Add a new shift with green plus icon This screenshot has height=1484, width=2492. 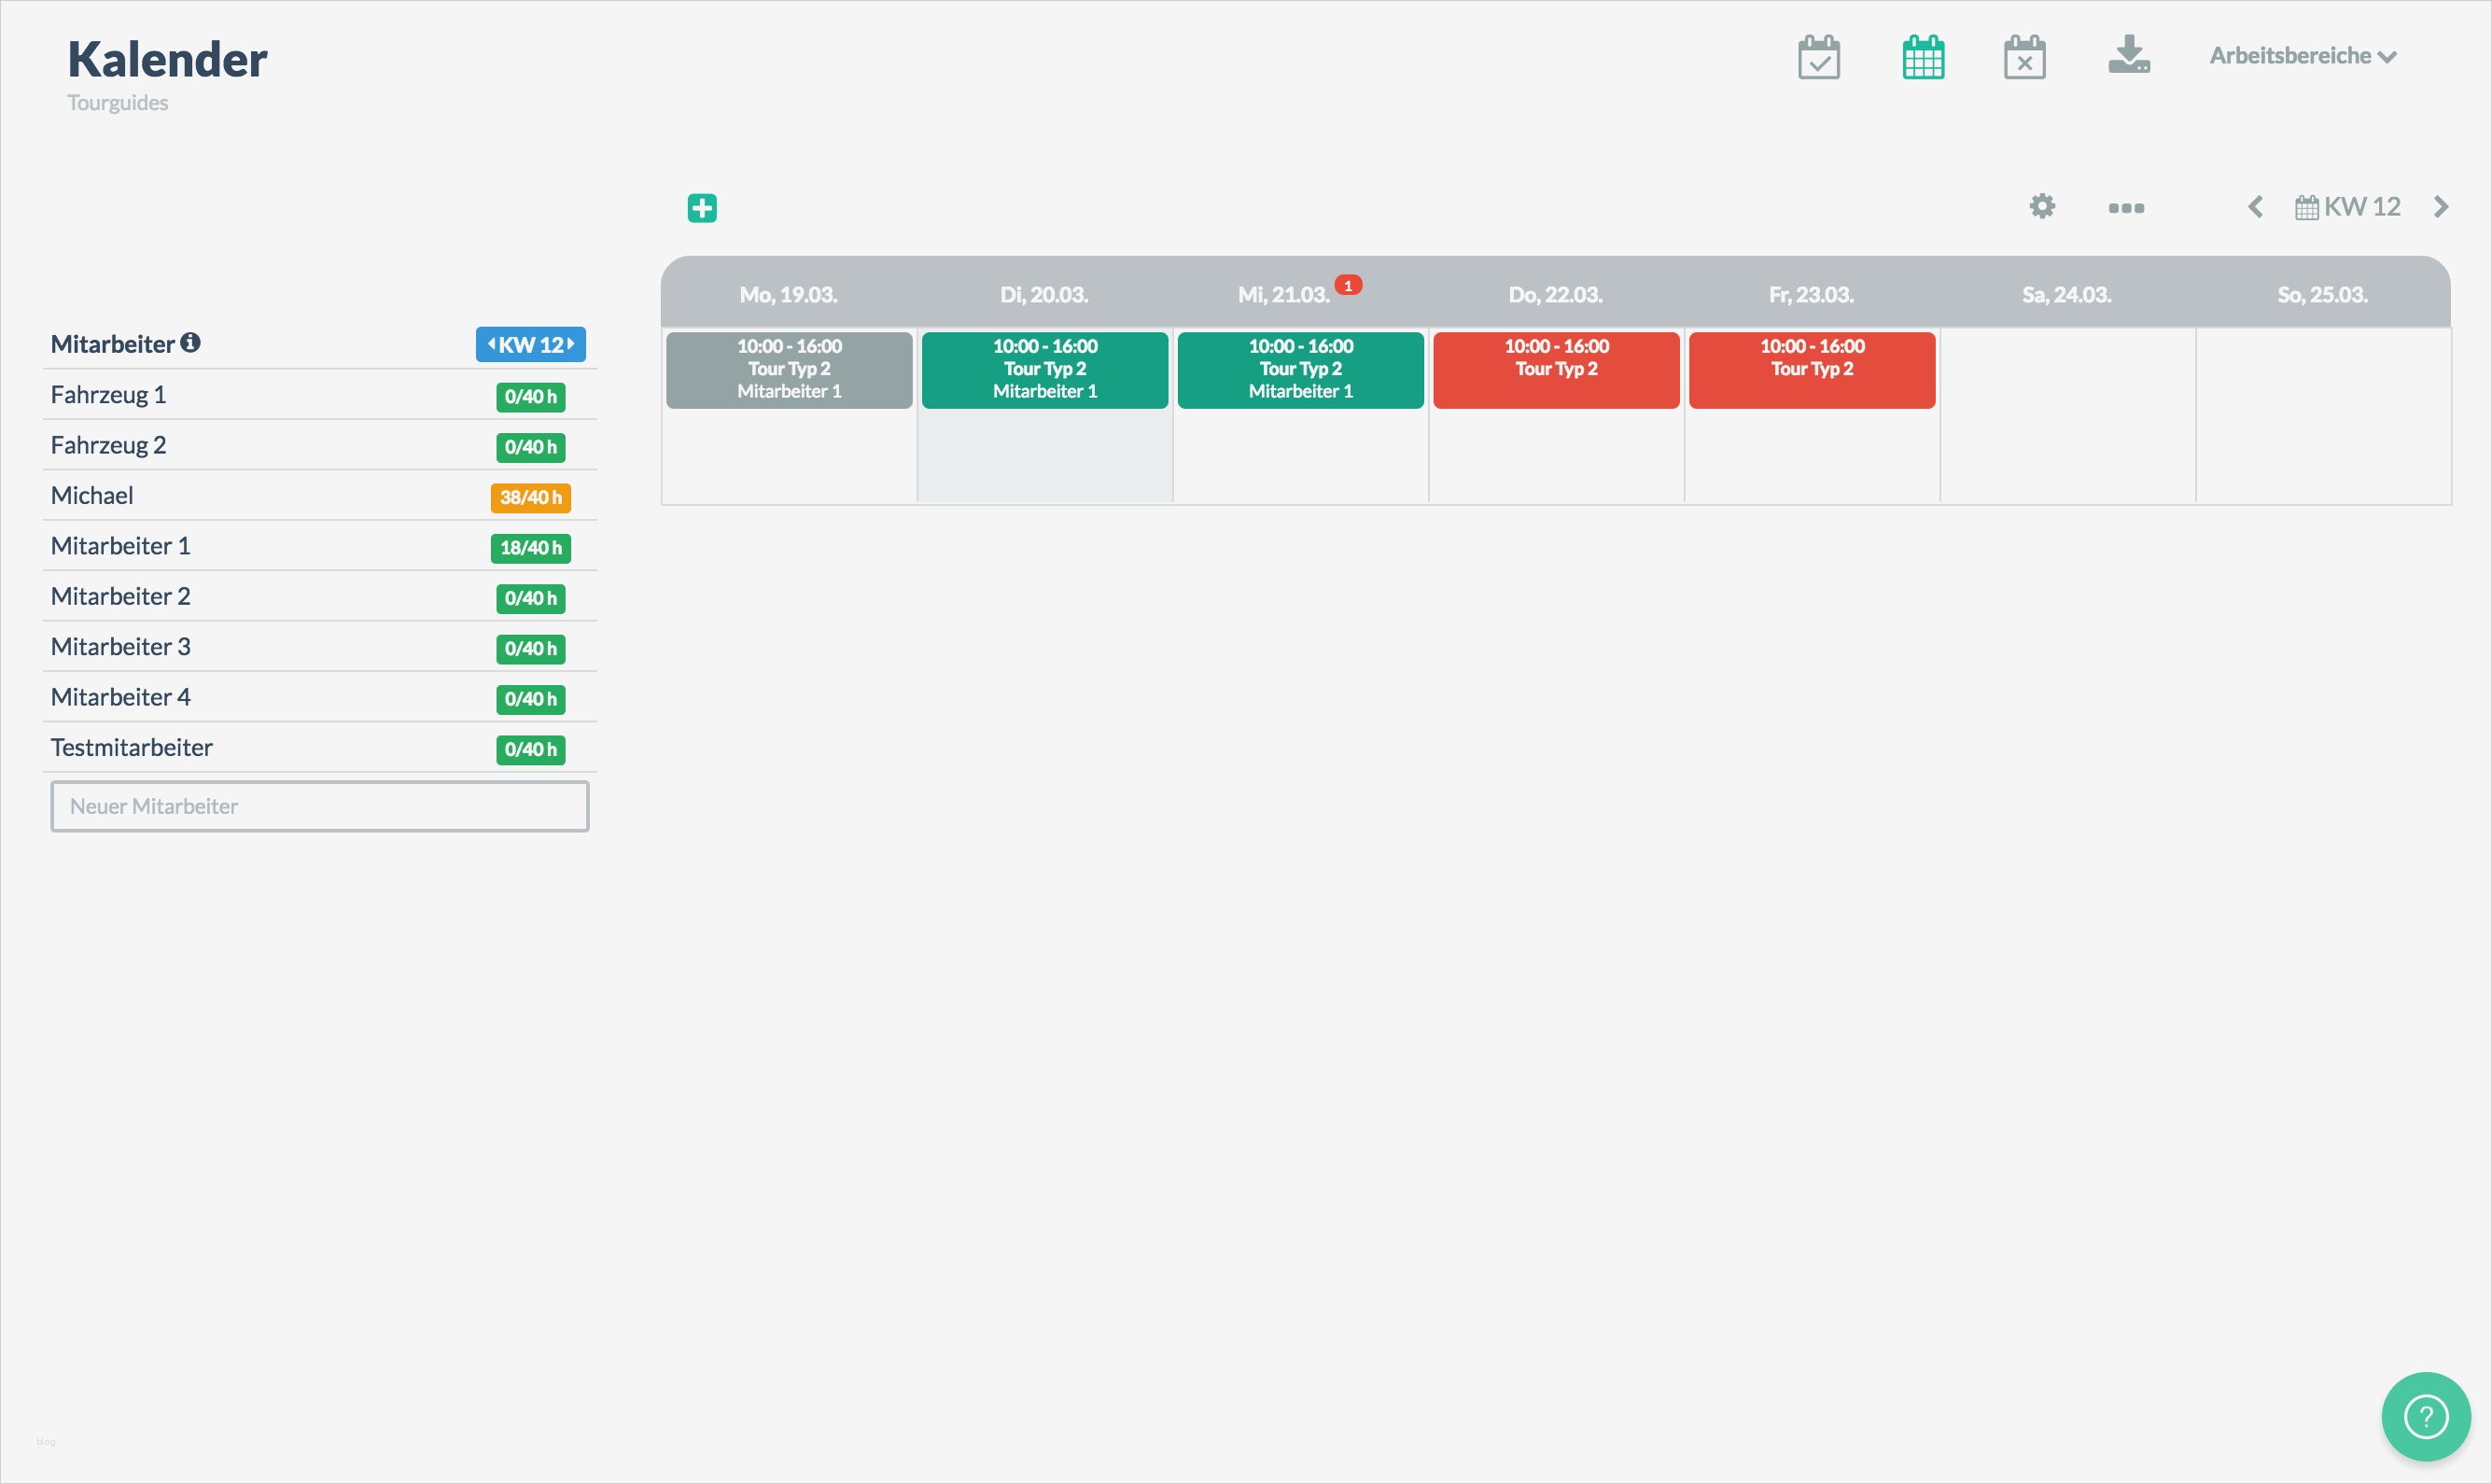click(x=702, y=208)
